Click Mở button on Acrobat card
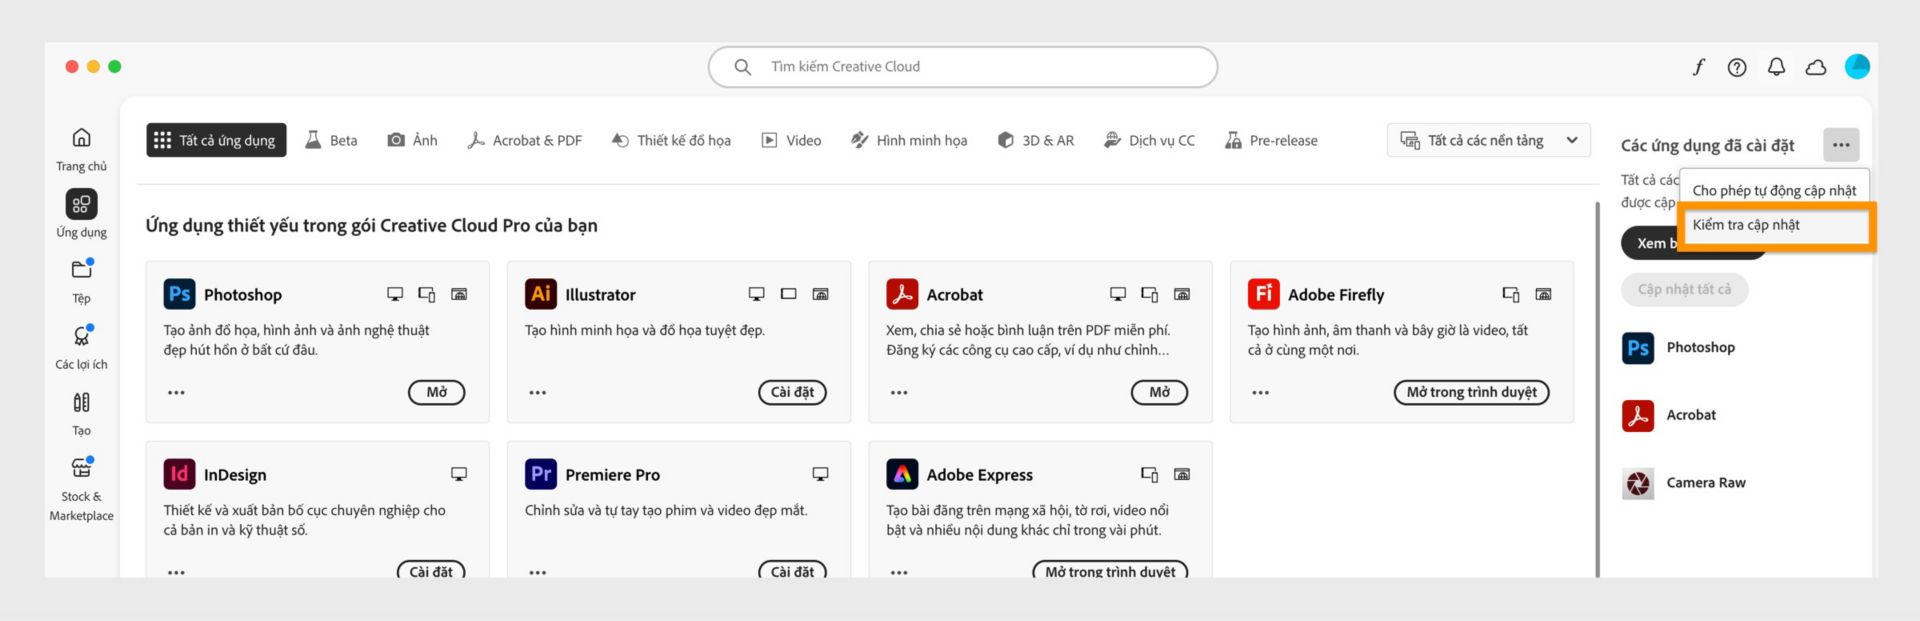Screen dimensions: 1920x621 pos(1159,392)
